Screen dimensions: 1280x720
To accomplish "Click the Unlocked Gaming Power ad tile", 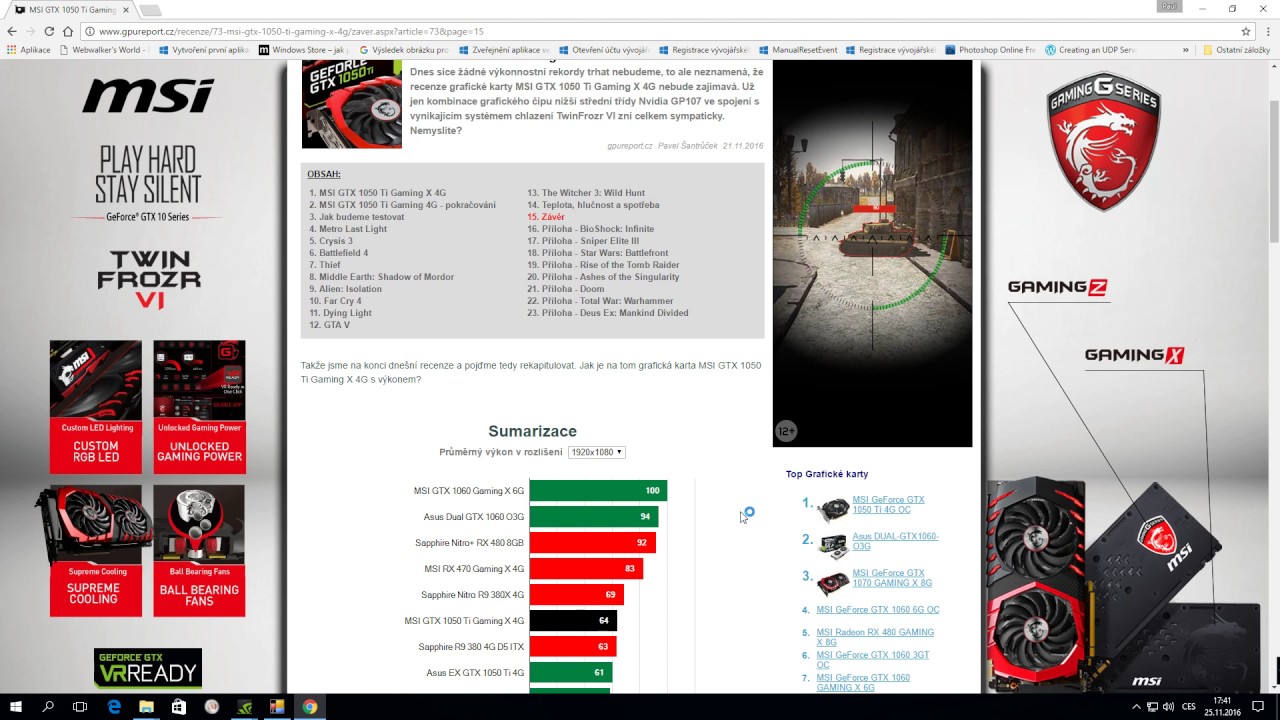I will point(199,407).
